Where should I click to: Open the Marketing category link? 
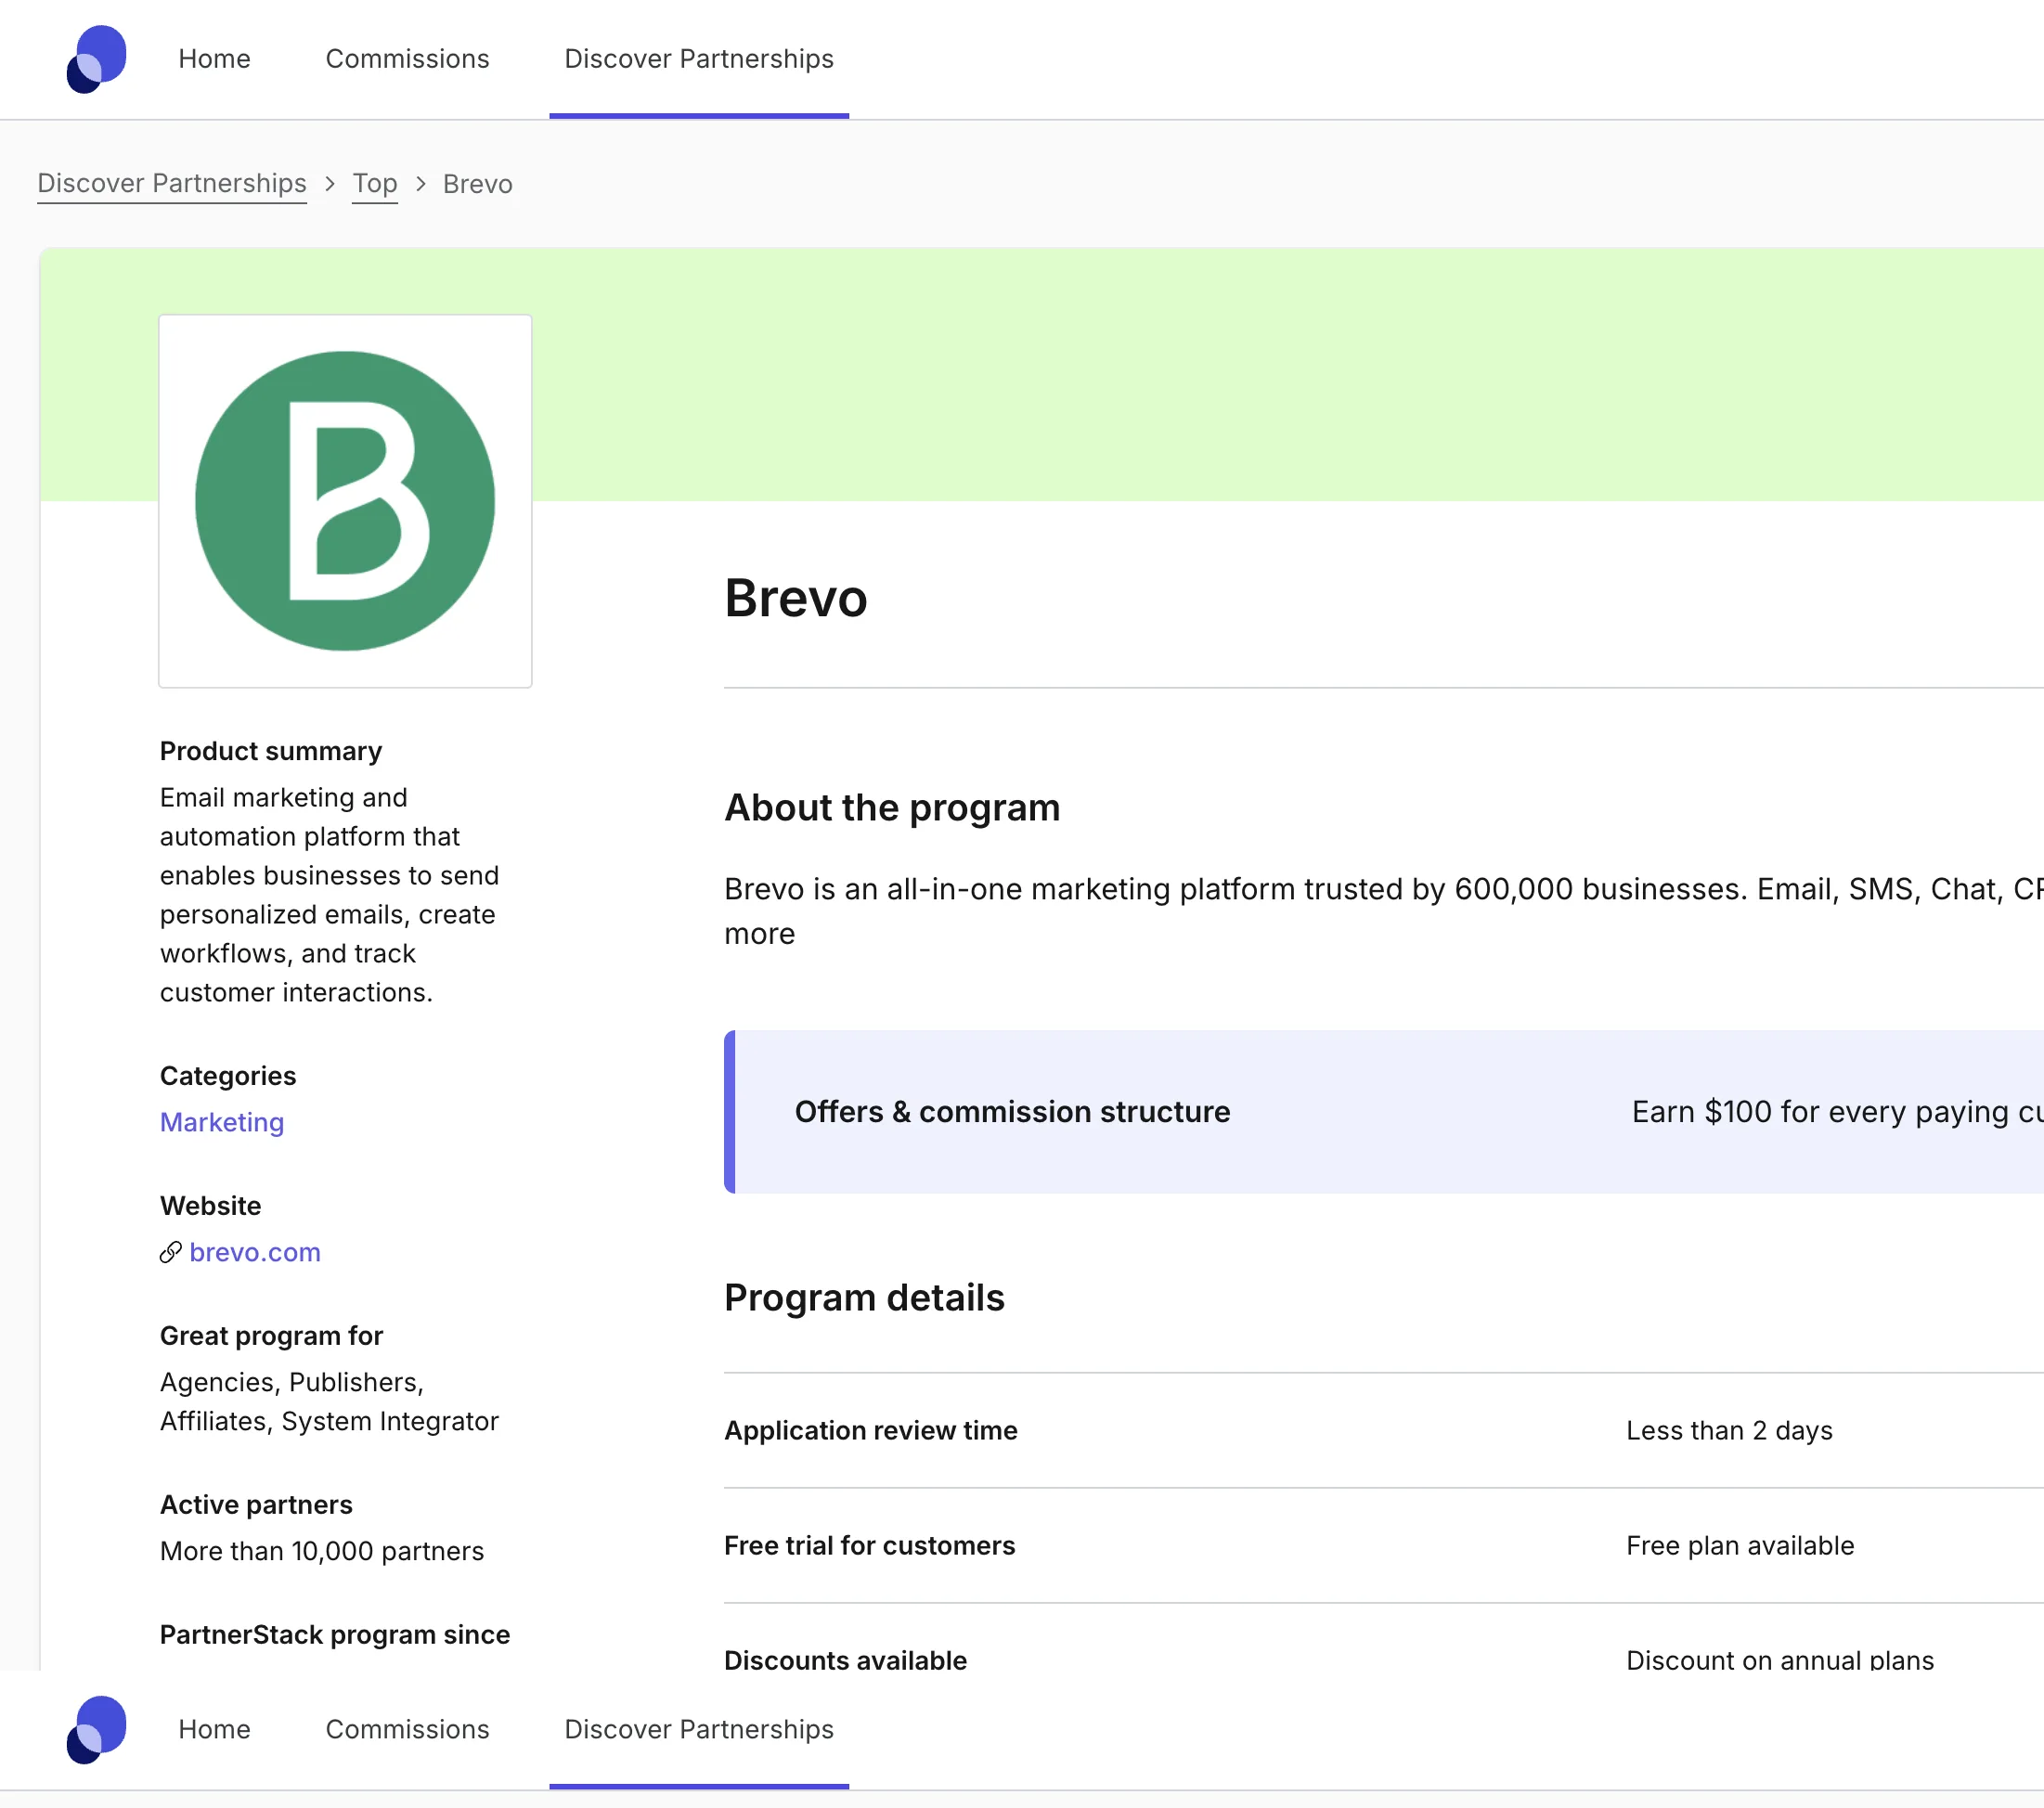click(222, 1122)
